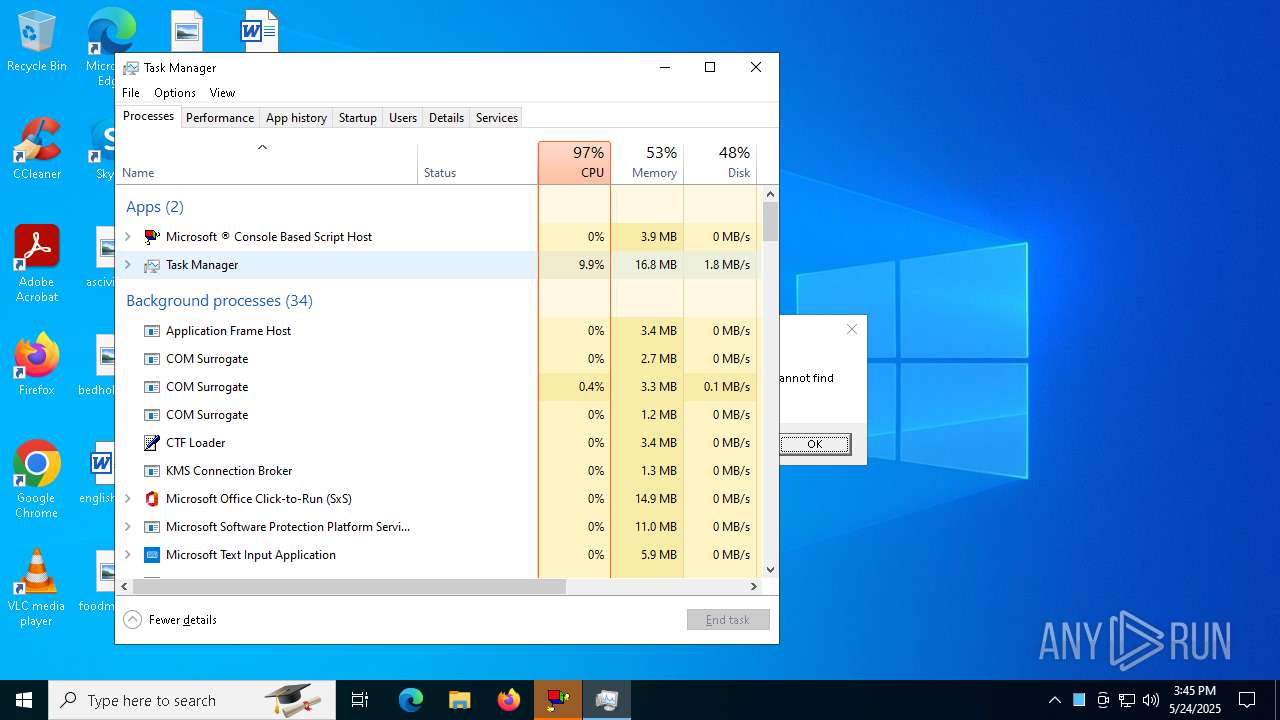The height and width of the screenshot is (720, 1280).
Task: Click the CTF Loader pen icon
Action: click(x=152, y=443)
